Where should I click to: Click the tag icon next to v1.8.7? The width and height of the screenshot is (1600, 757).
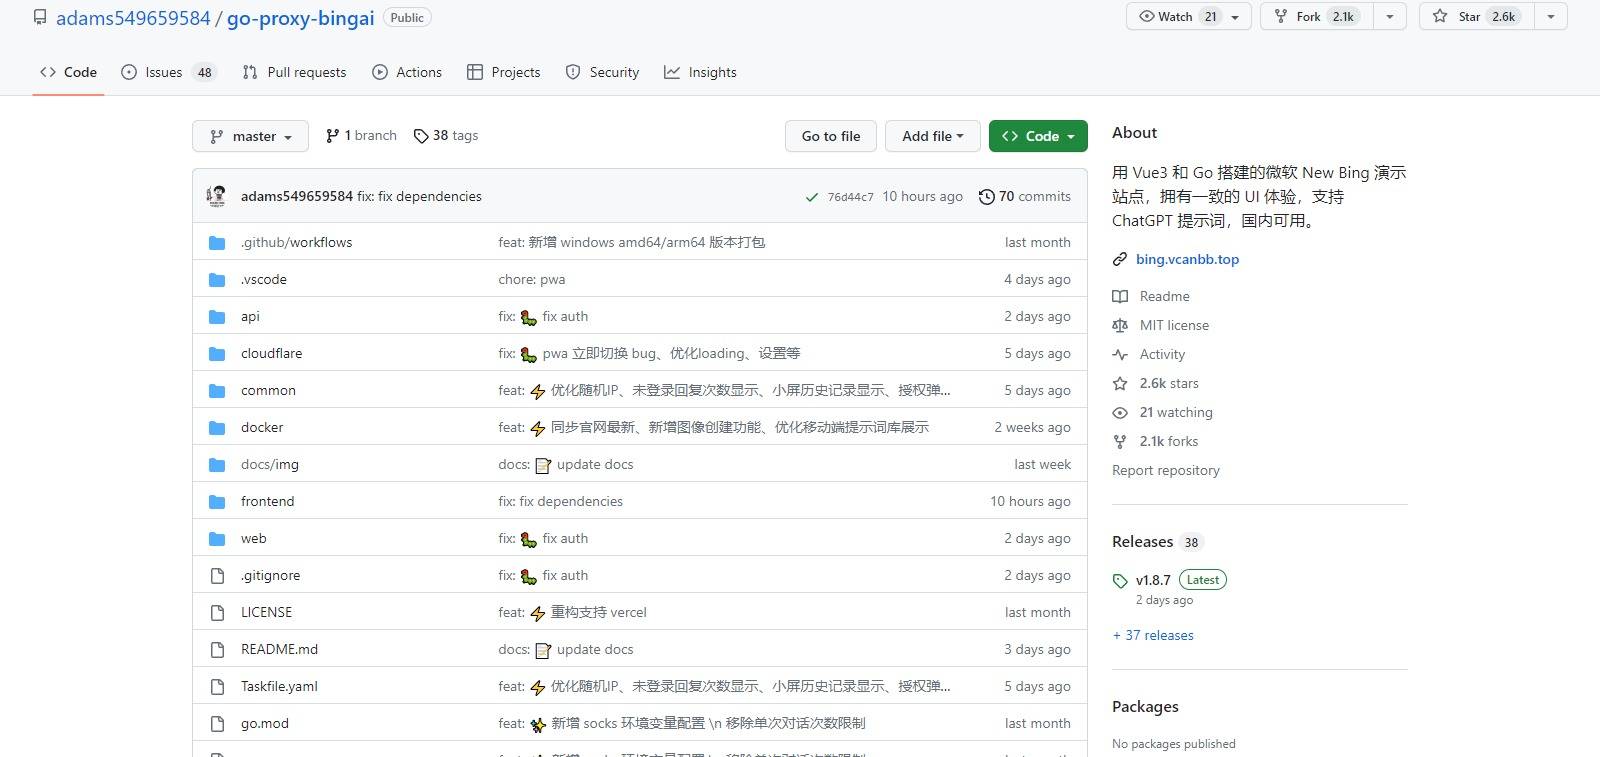(x=1120, y=581)
